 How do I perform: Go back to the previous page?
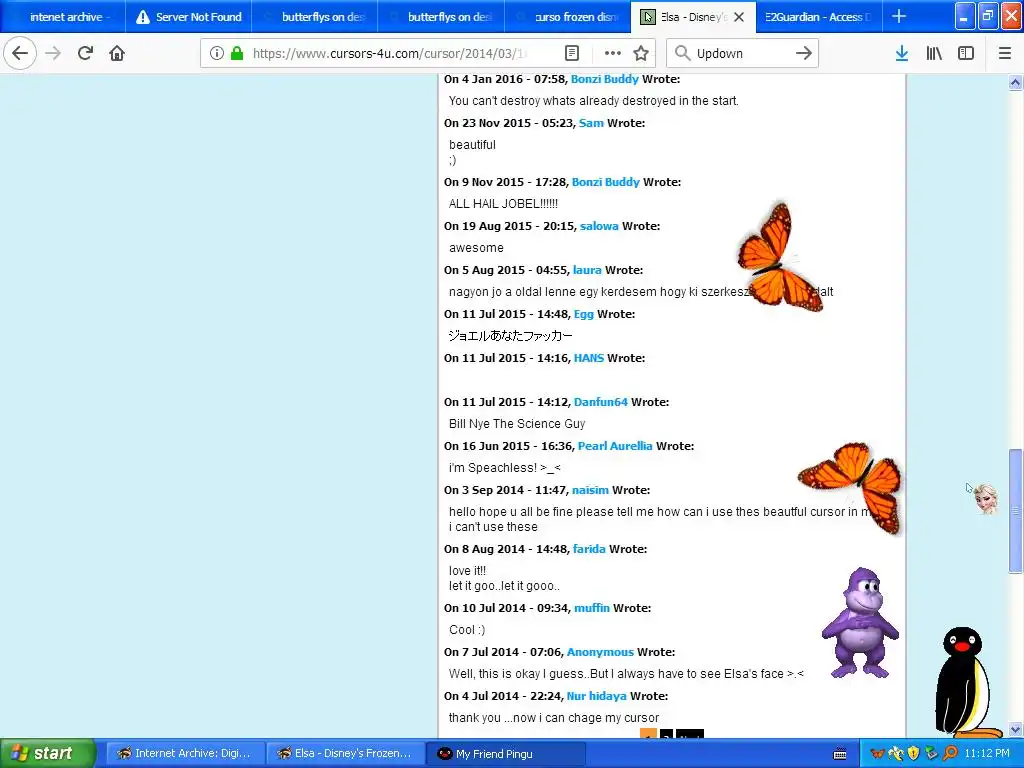click(x=20, y=53)
